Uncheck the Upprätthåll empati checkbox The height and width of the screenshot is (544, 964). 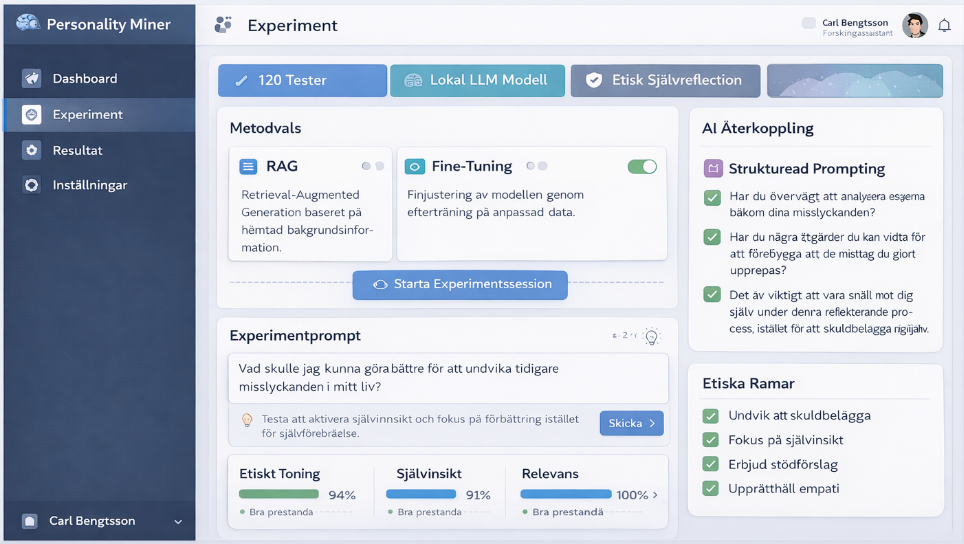point(711,489)
